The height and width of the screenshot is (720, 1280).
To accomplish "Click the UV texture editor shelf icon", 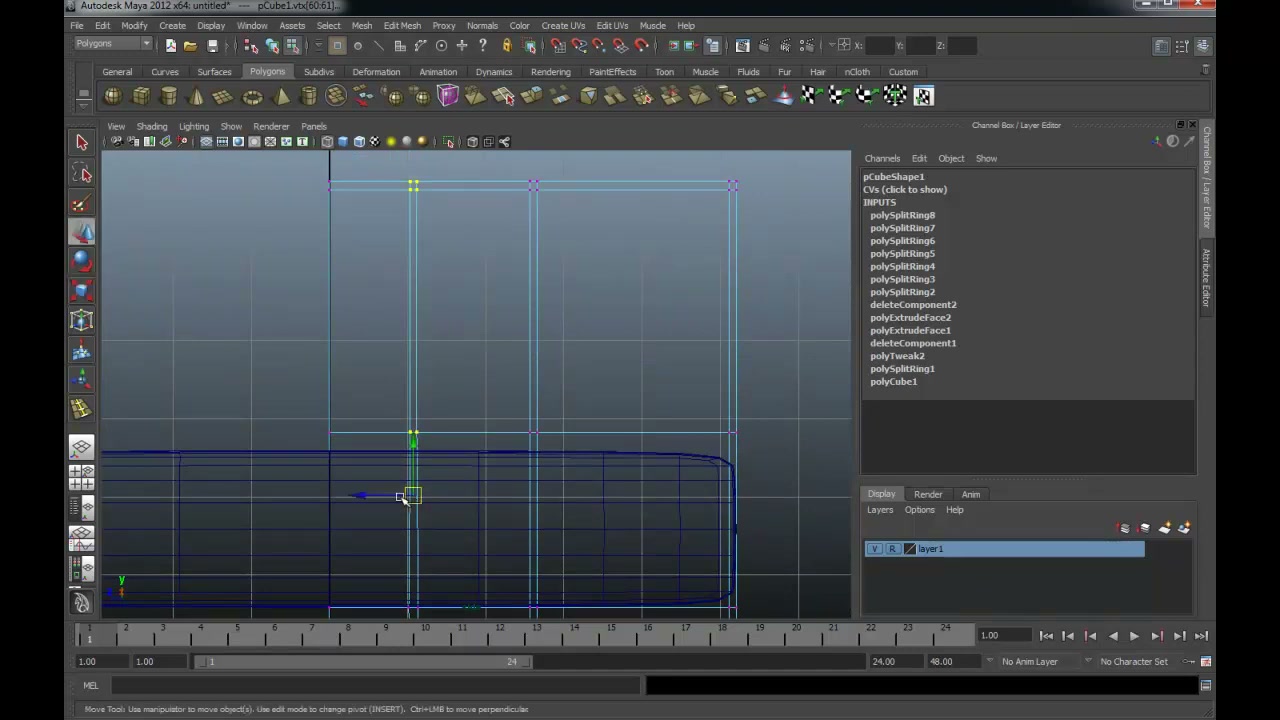I will point(923,96).
